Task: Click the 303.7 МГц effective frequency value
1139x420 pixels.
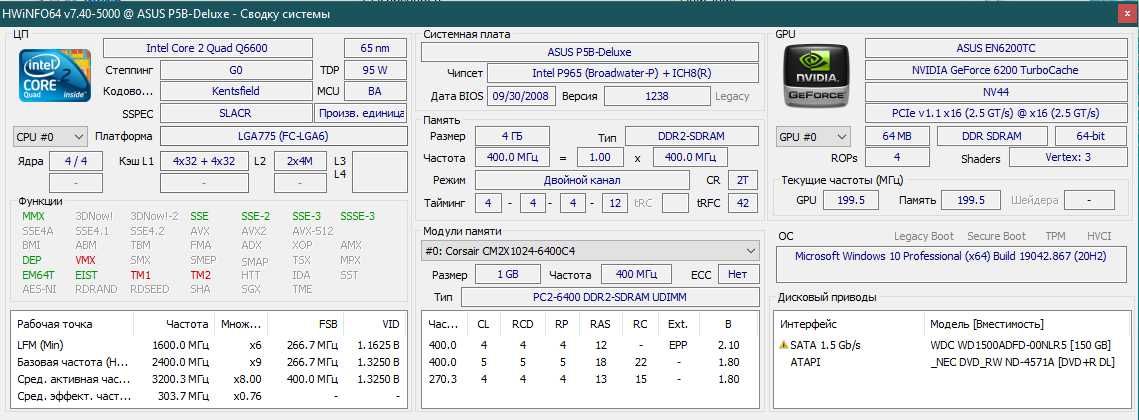Action: [184, 396]
